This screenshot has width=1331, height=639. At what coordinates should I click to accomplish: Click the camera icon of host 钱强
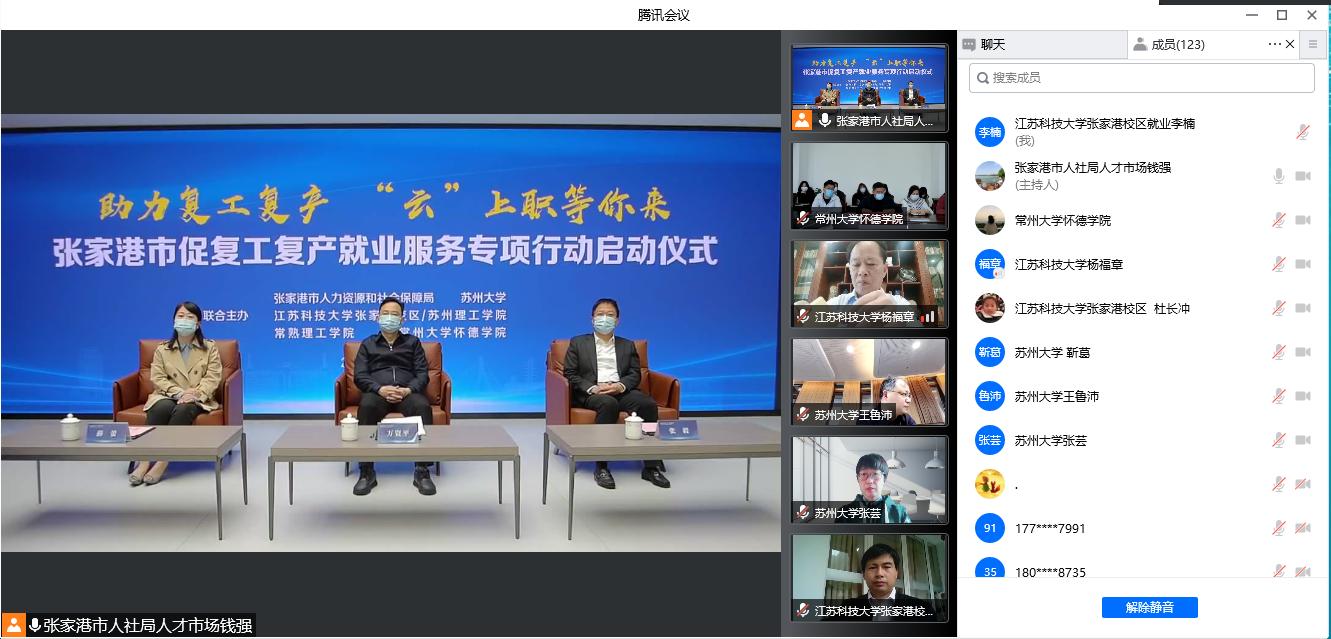1302,176
